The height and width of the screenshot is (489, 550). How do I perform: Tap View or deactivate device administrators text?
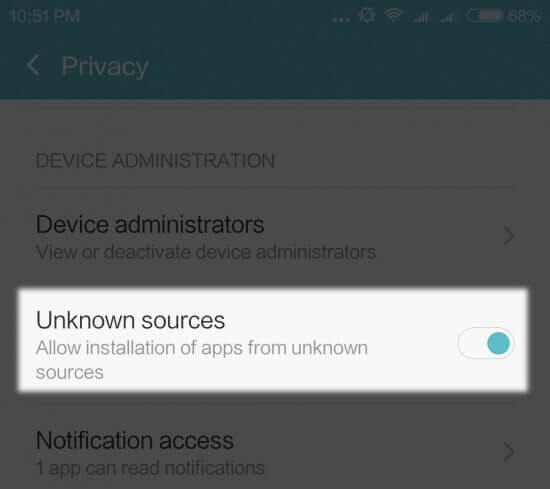[x=206, y=252]
